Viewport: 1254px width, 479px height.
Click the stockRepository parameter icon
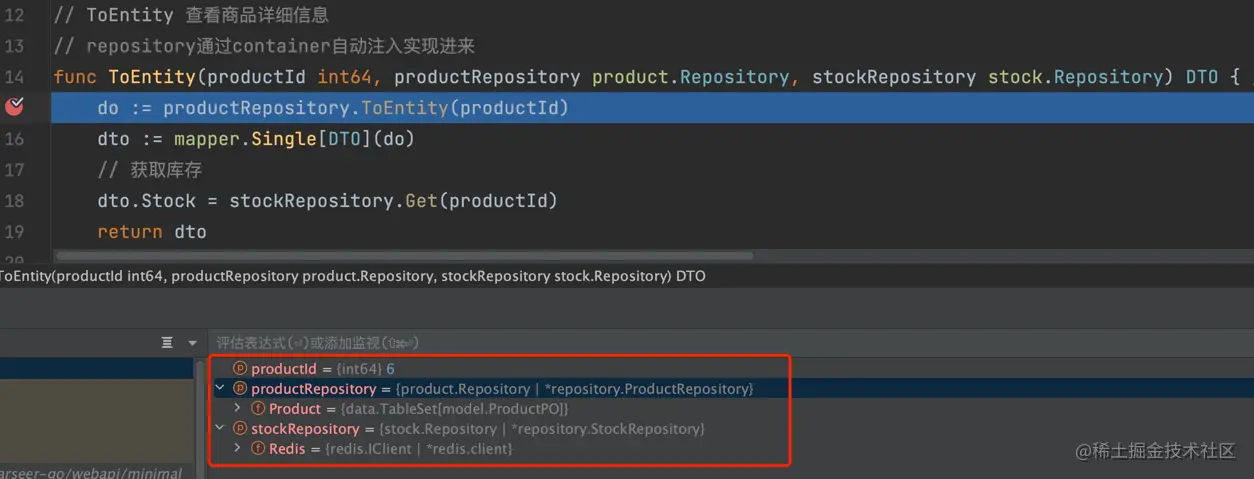click(240, 429)
